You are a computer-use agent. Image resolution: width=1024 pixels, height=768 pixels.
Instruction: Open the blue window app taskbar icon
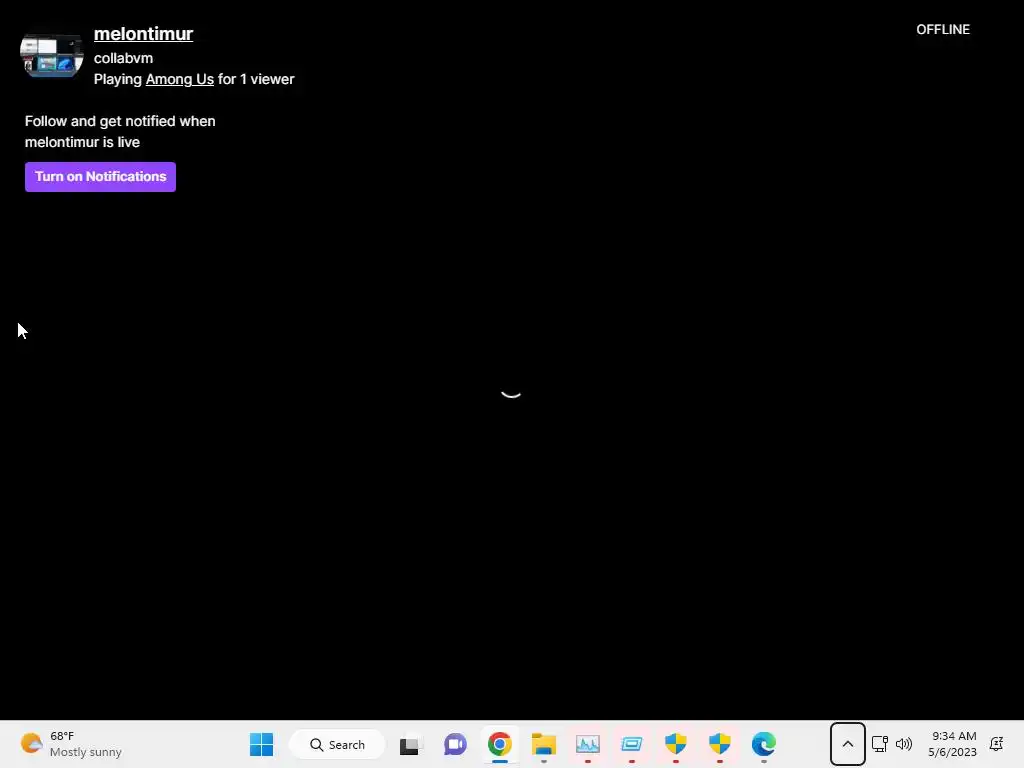click(632, 744)
